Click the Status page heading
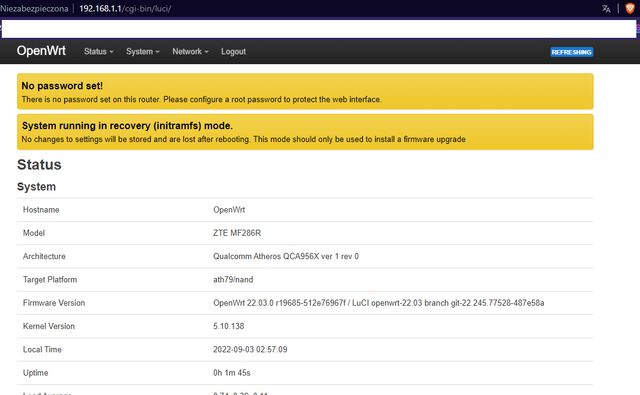 point(39,164)
